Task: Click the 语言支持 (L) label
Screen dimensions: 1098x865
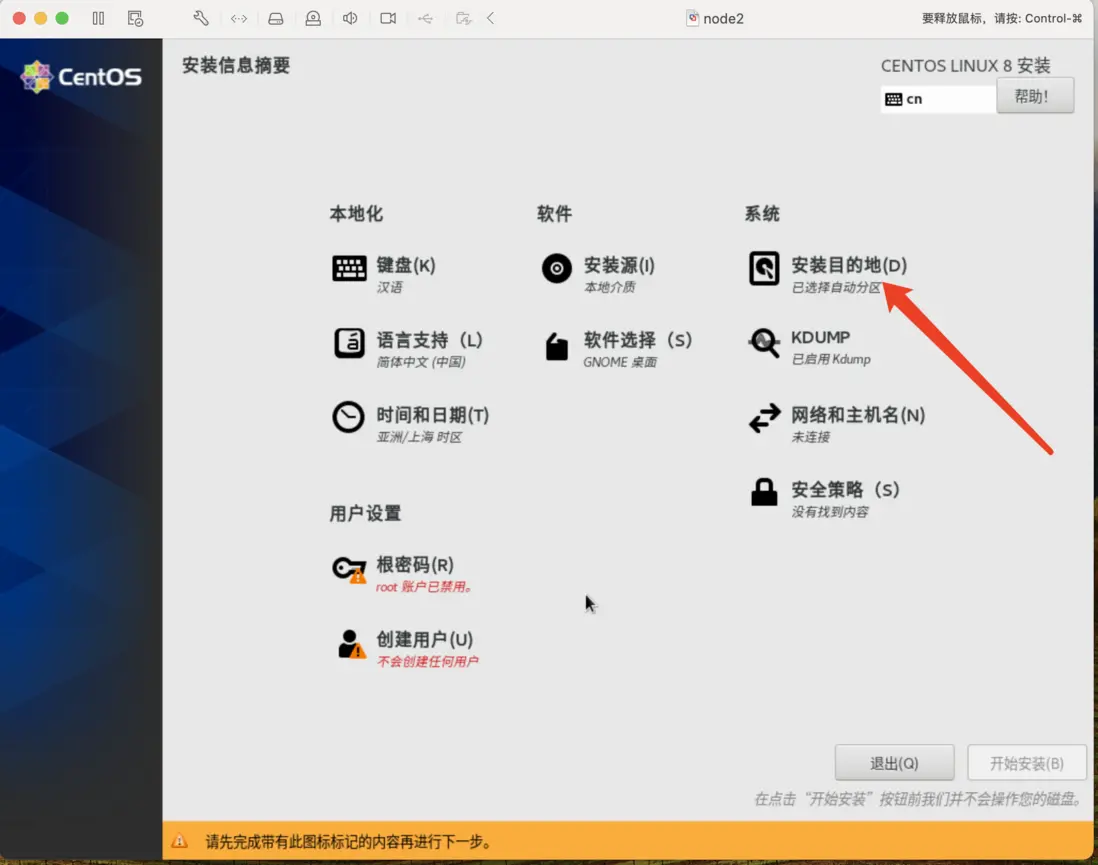Action: coord(430,340)
